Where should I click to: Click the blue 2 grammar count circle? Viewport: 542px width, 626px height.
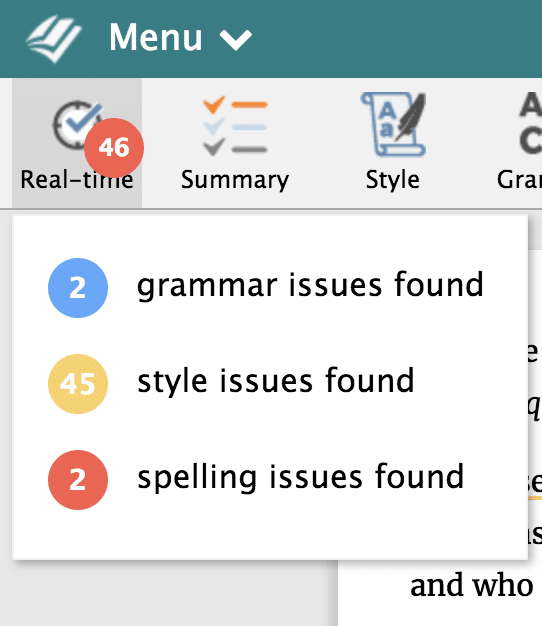(x=78, y=288)
